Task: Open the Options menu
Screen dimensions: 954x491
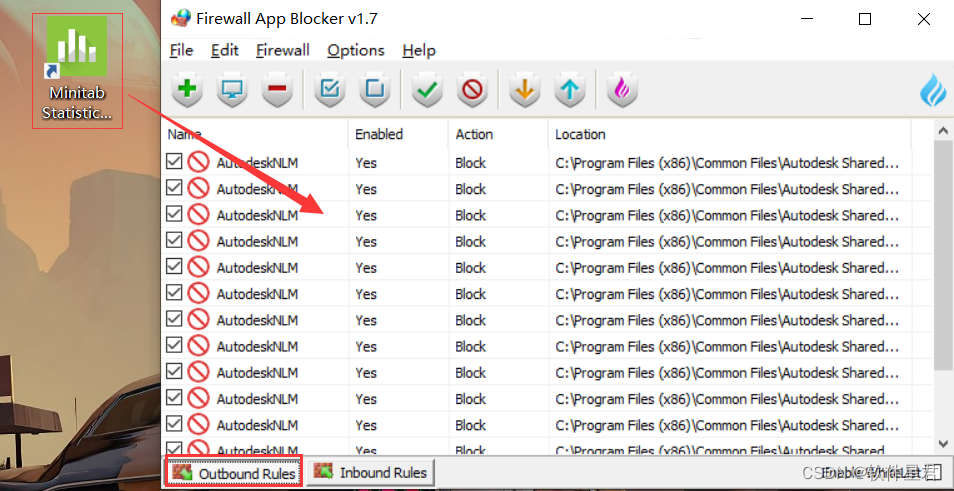Action: click(356, 50)
